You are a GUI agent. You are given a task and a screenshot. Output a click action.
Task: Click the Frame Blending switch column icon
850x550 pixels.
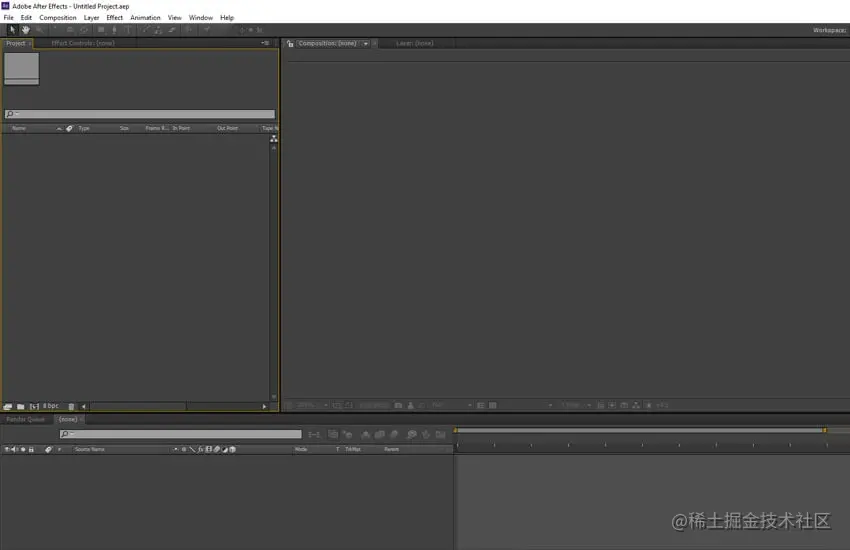(x=209, y=449)
